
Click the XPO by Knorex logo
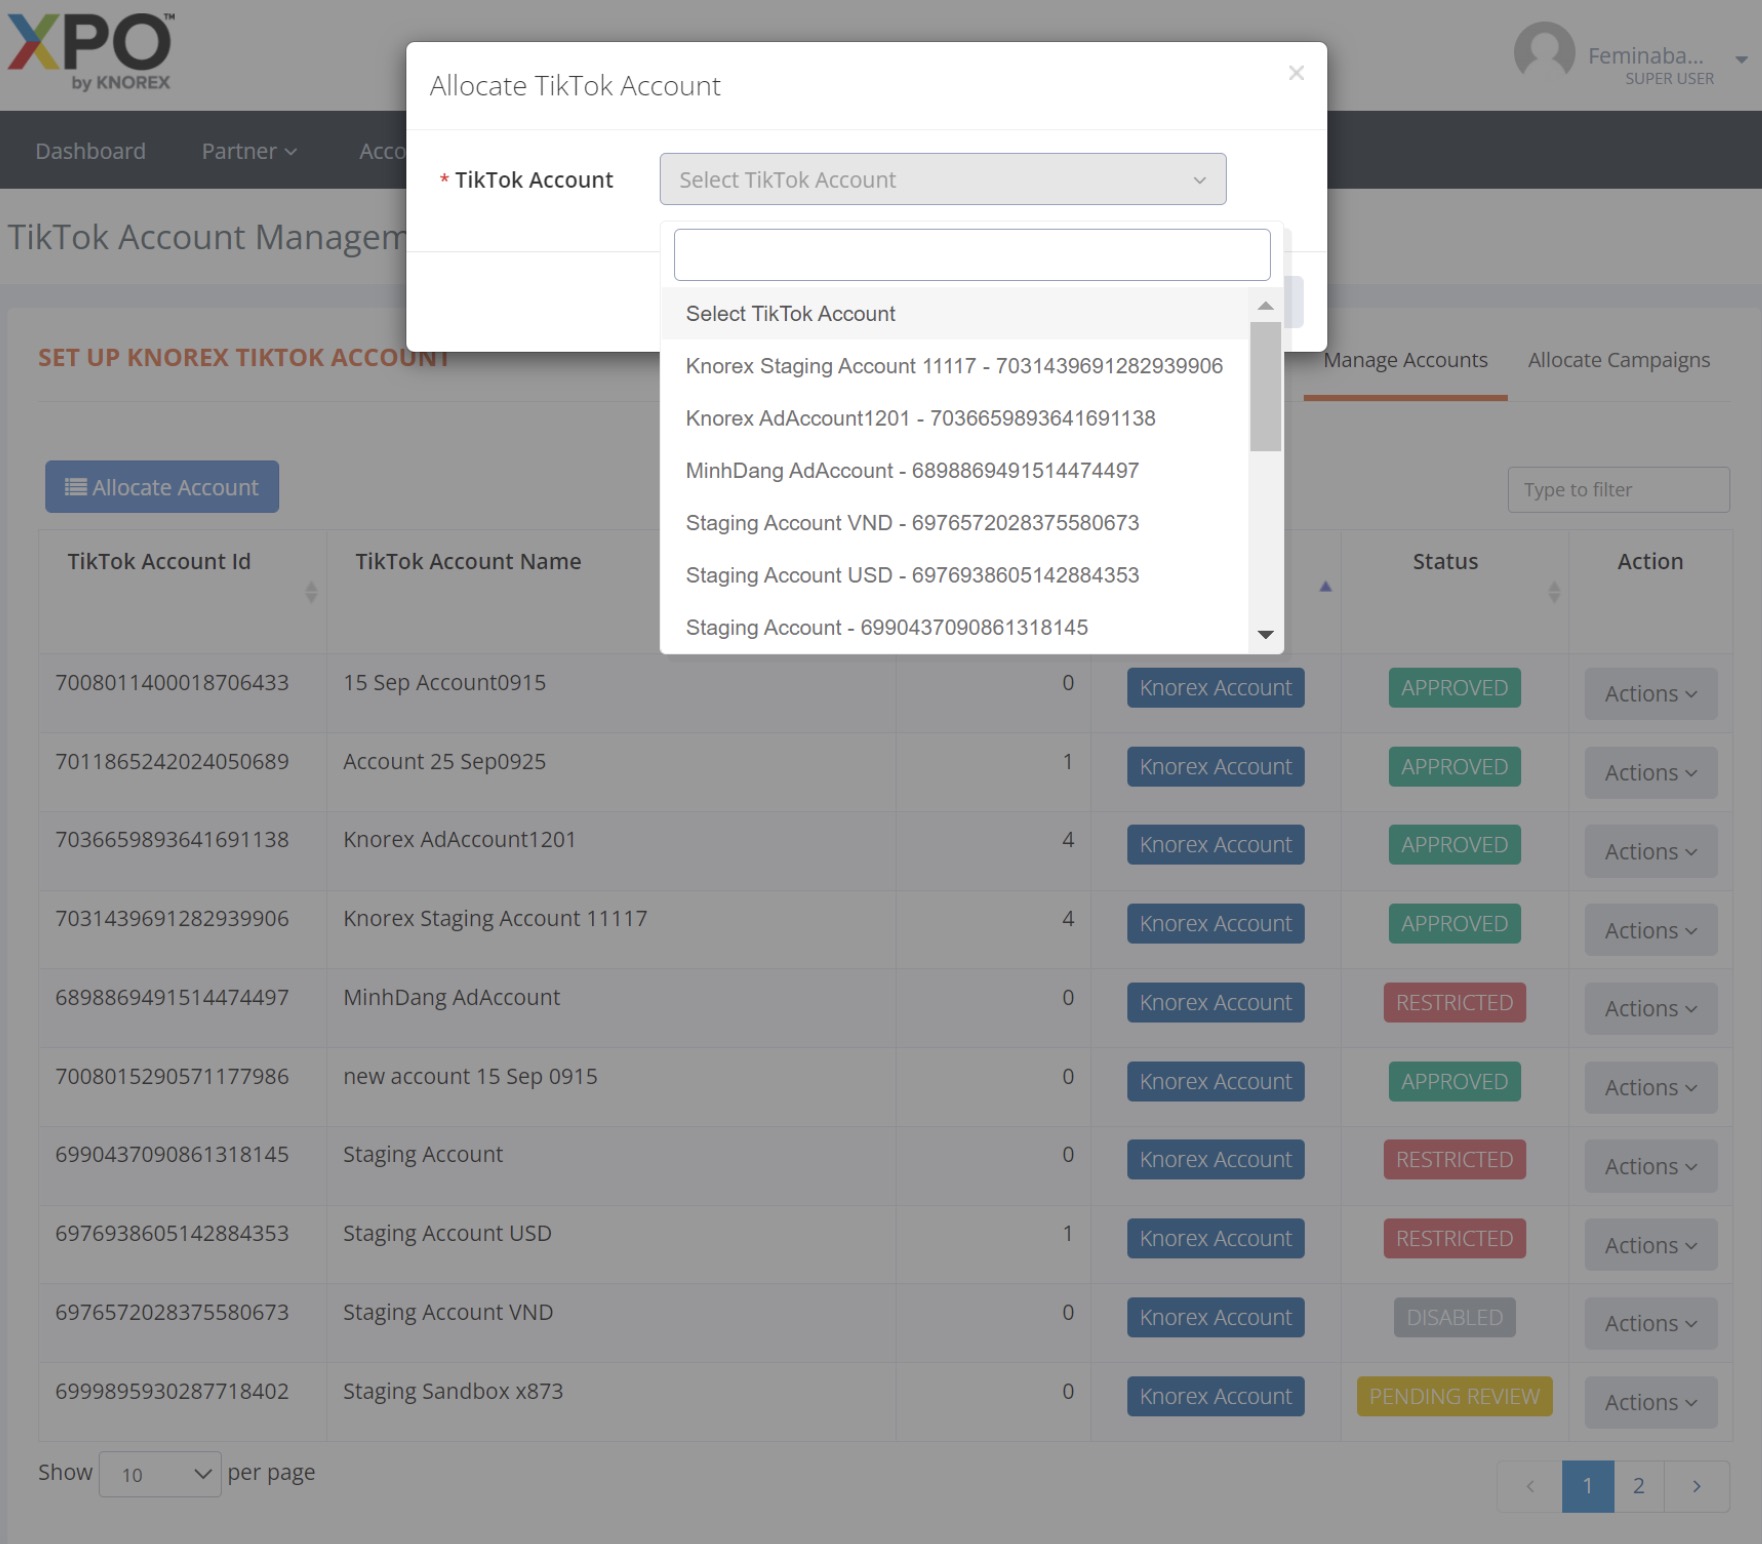coord(91,52)
